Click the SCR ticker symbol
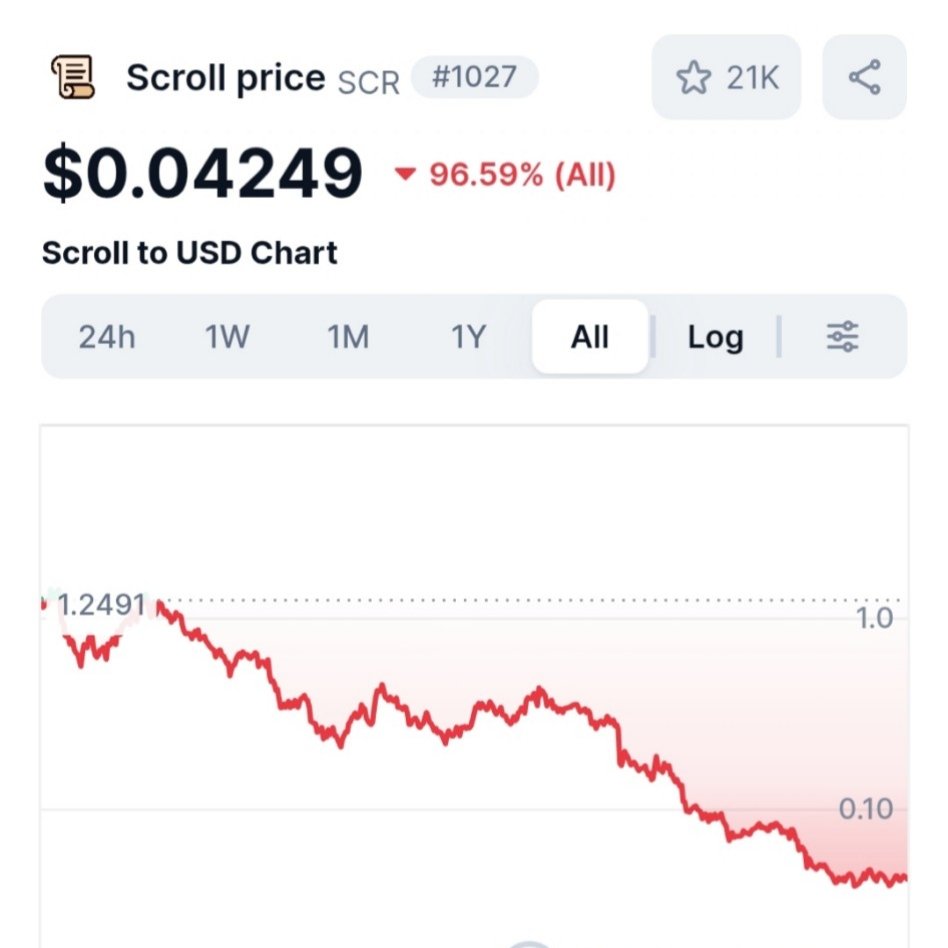Screen dimensions: 948x948 368,81
